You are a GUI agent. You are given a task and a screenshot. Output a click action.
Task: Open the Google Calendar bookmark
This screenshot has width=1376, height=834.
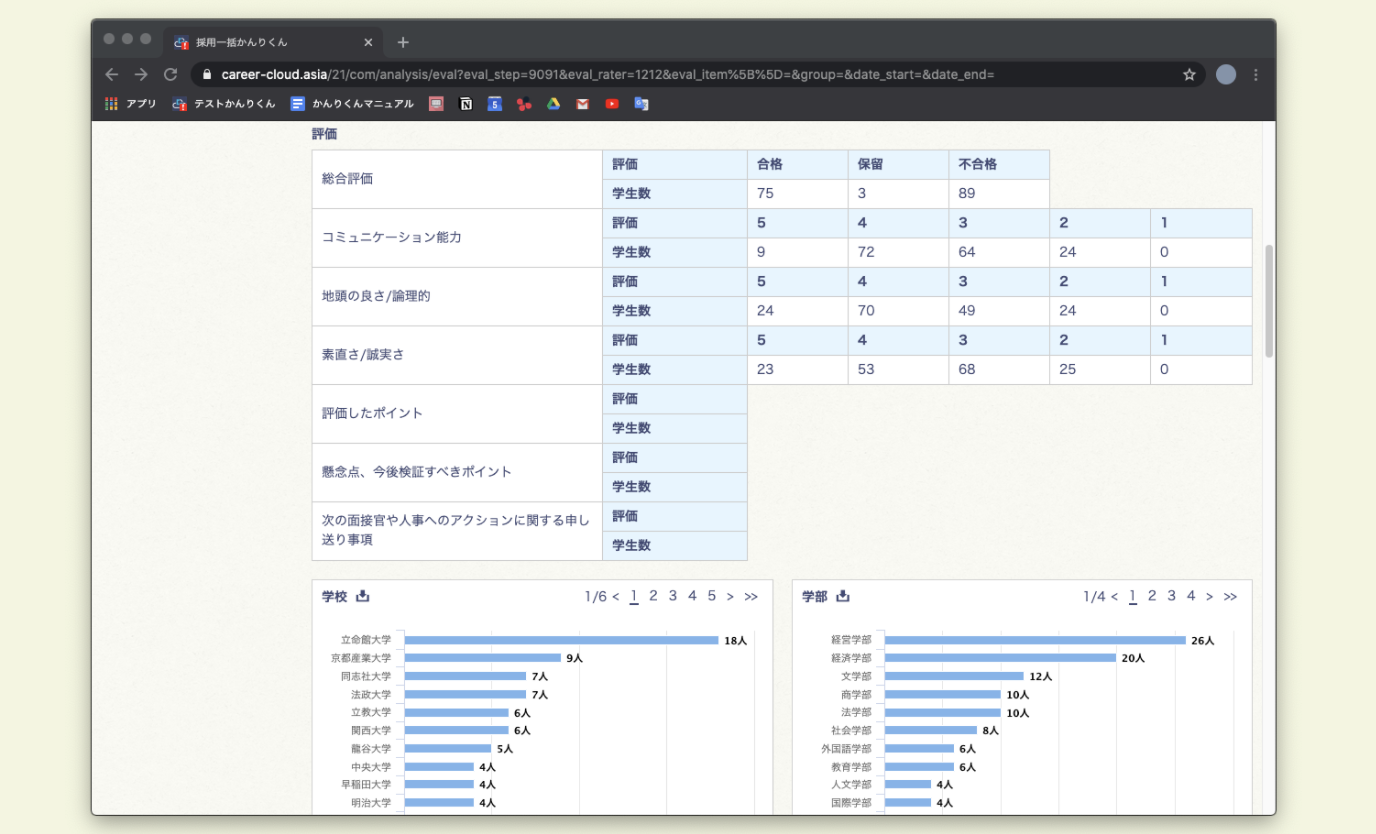[x=494, y=103]
